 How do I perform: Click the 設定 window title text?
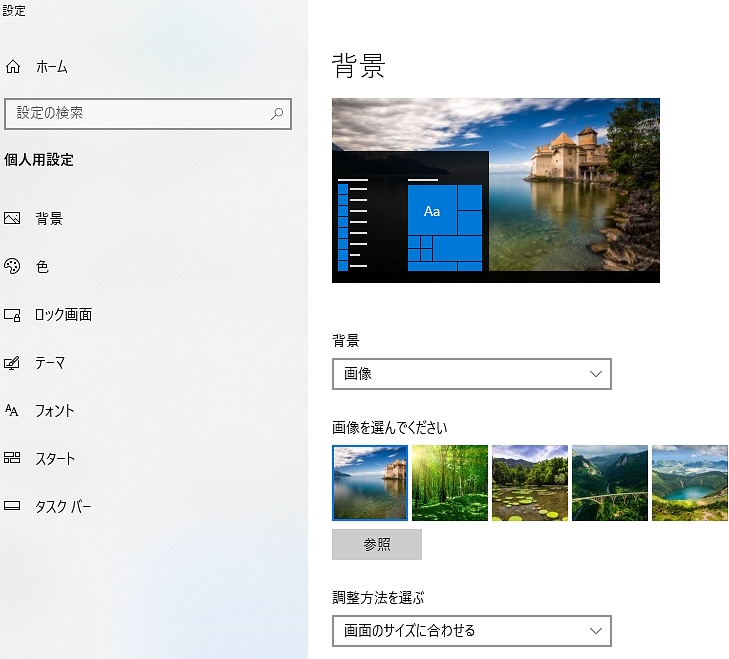coord(14,11)
